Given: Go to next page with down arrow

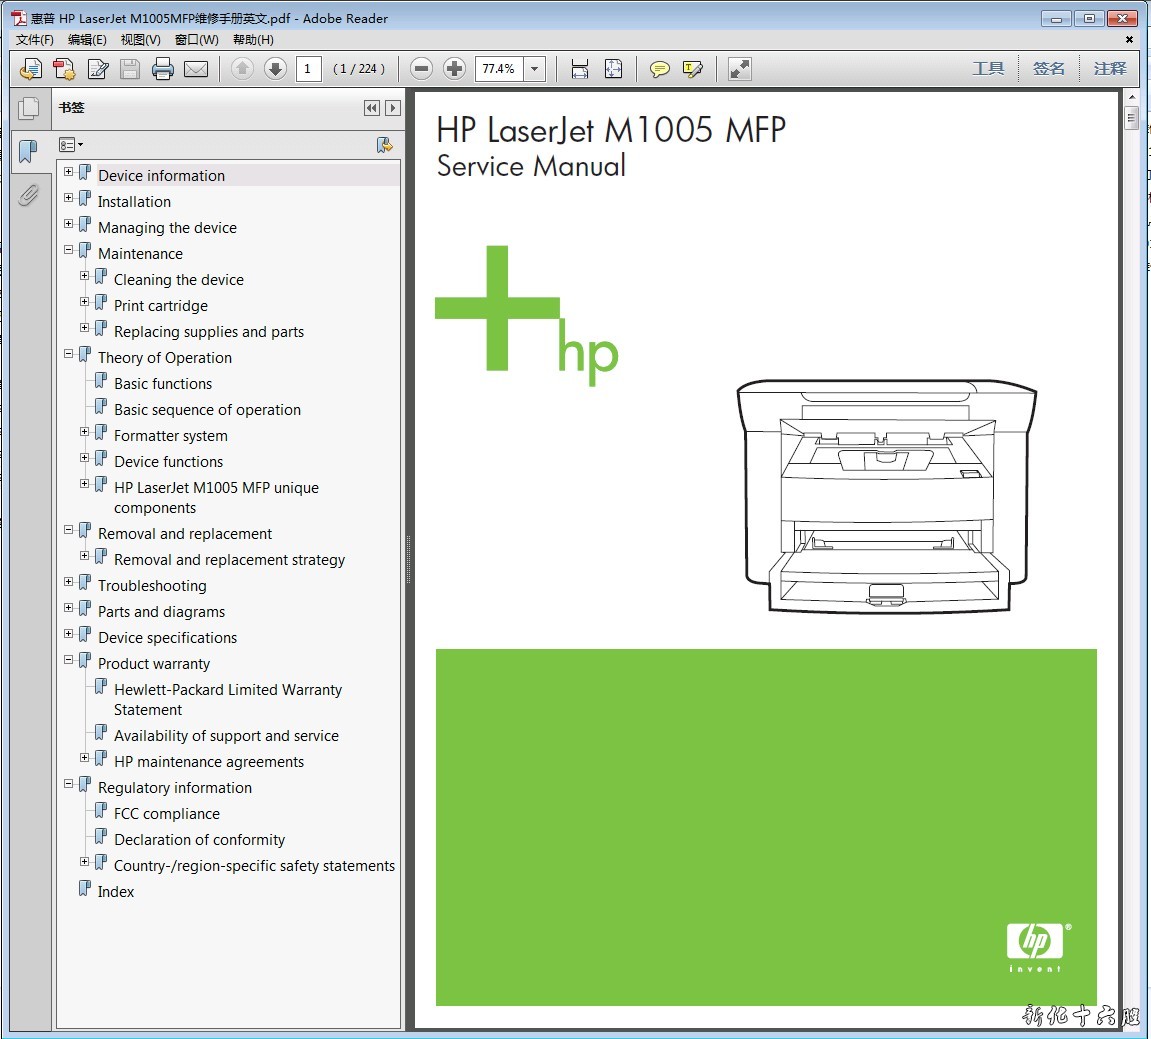Looking at the screenshot, I should click(x=275, y=69).
